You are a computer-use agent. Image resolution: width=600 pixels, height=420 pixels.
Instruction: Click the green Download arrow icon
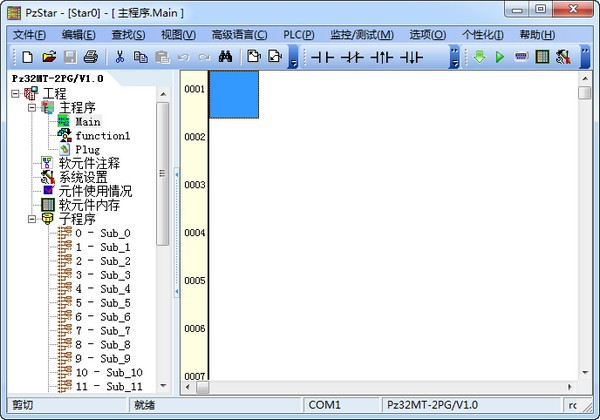coord(479,57)
